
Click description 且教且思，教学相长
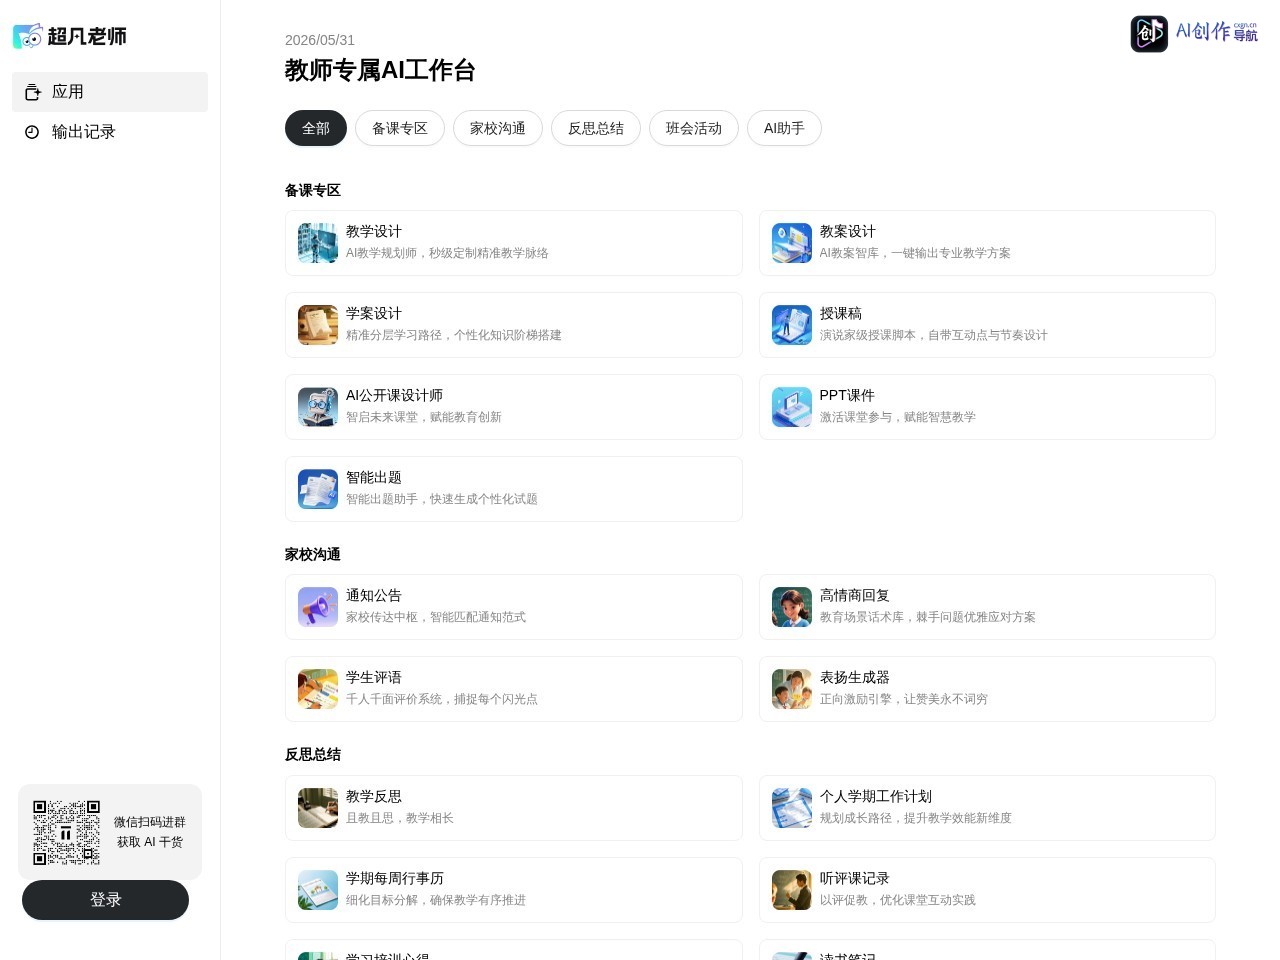pyautogui.click(x=400, y=818)
